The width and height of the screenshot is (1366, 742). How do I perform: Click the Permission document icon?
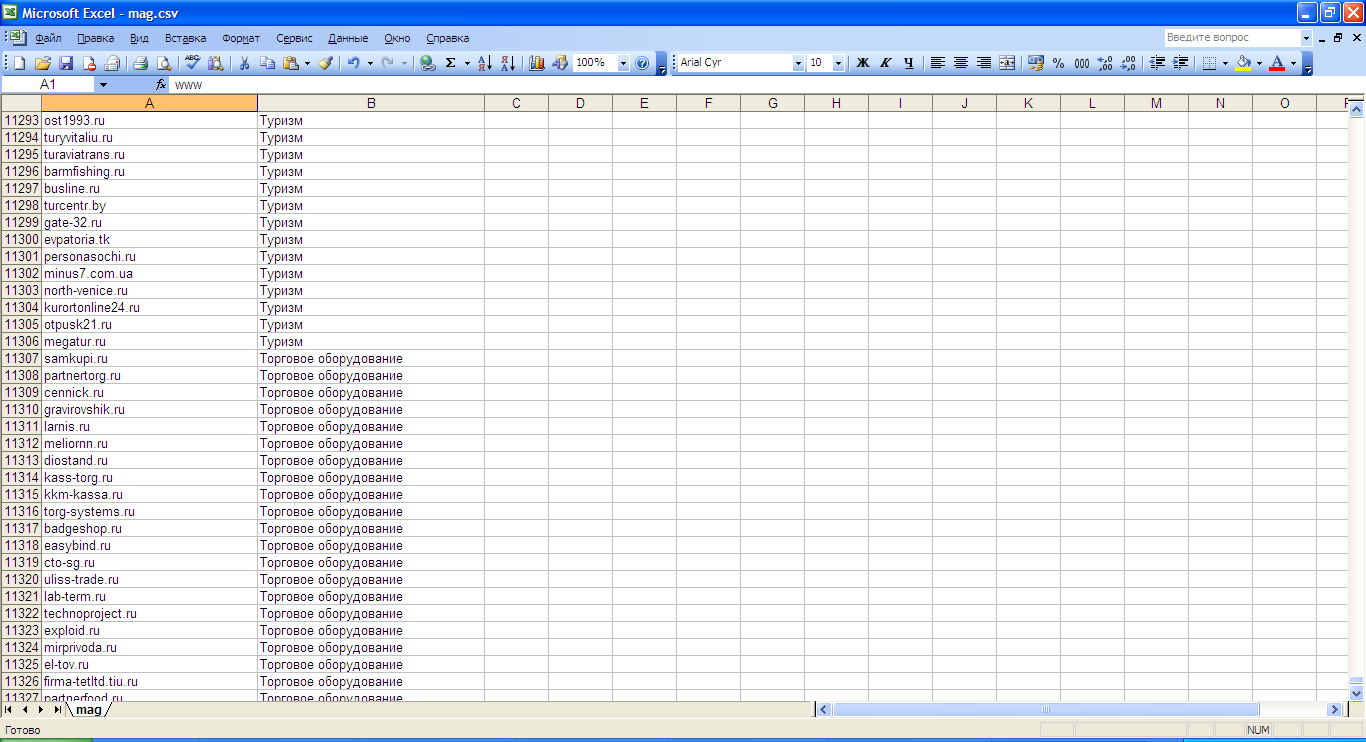coord(89,63)
